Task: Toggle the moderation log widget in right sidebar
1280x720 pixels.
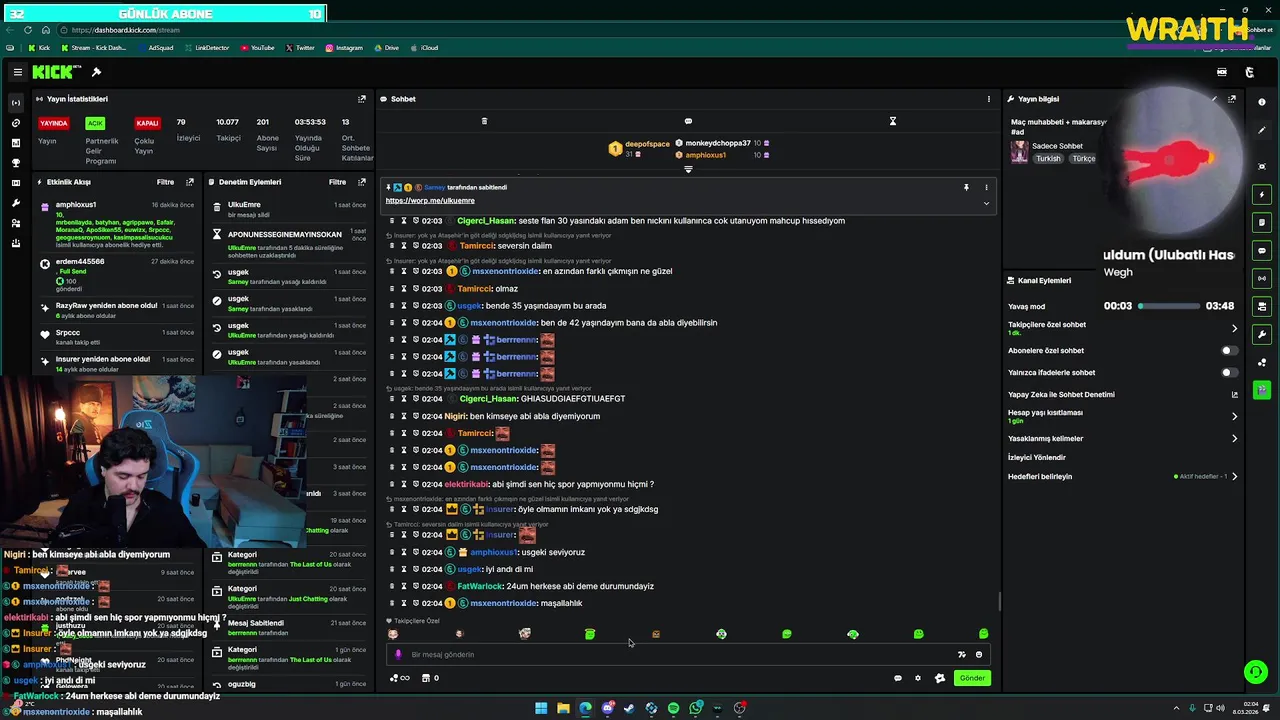Action: (1262, 222)
